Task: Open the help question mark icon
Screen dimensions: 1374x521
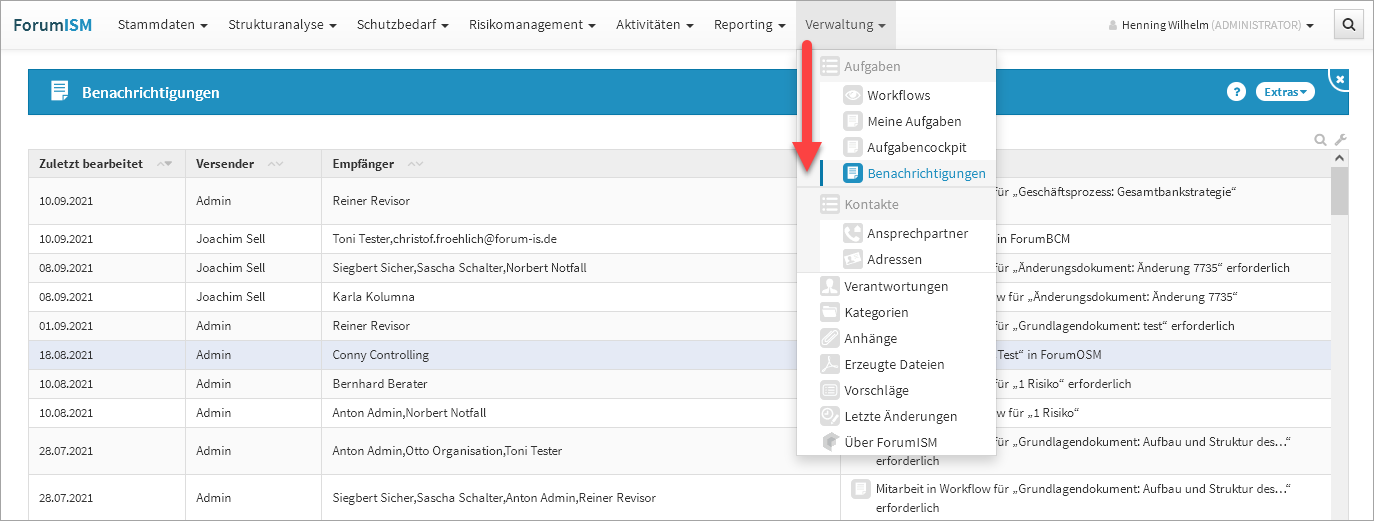Action: pyautogui.click(x=1236, y=92)
